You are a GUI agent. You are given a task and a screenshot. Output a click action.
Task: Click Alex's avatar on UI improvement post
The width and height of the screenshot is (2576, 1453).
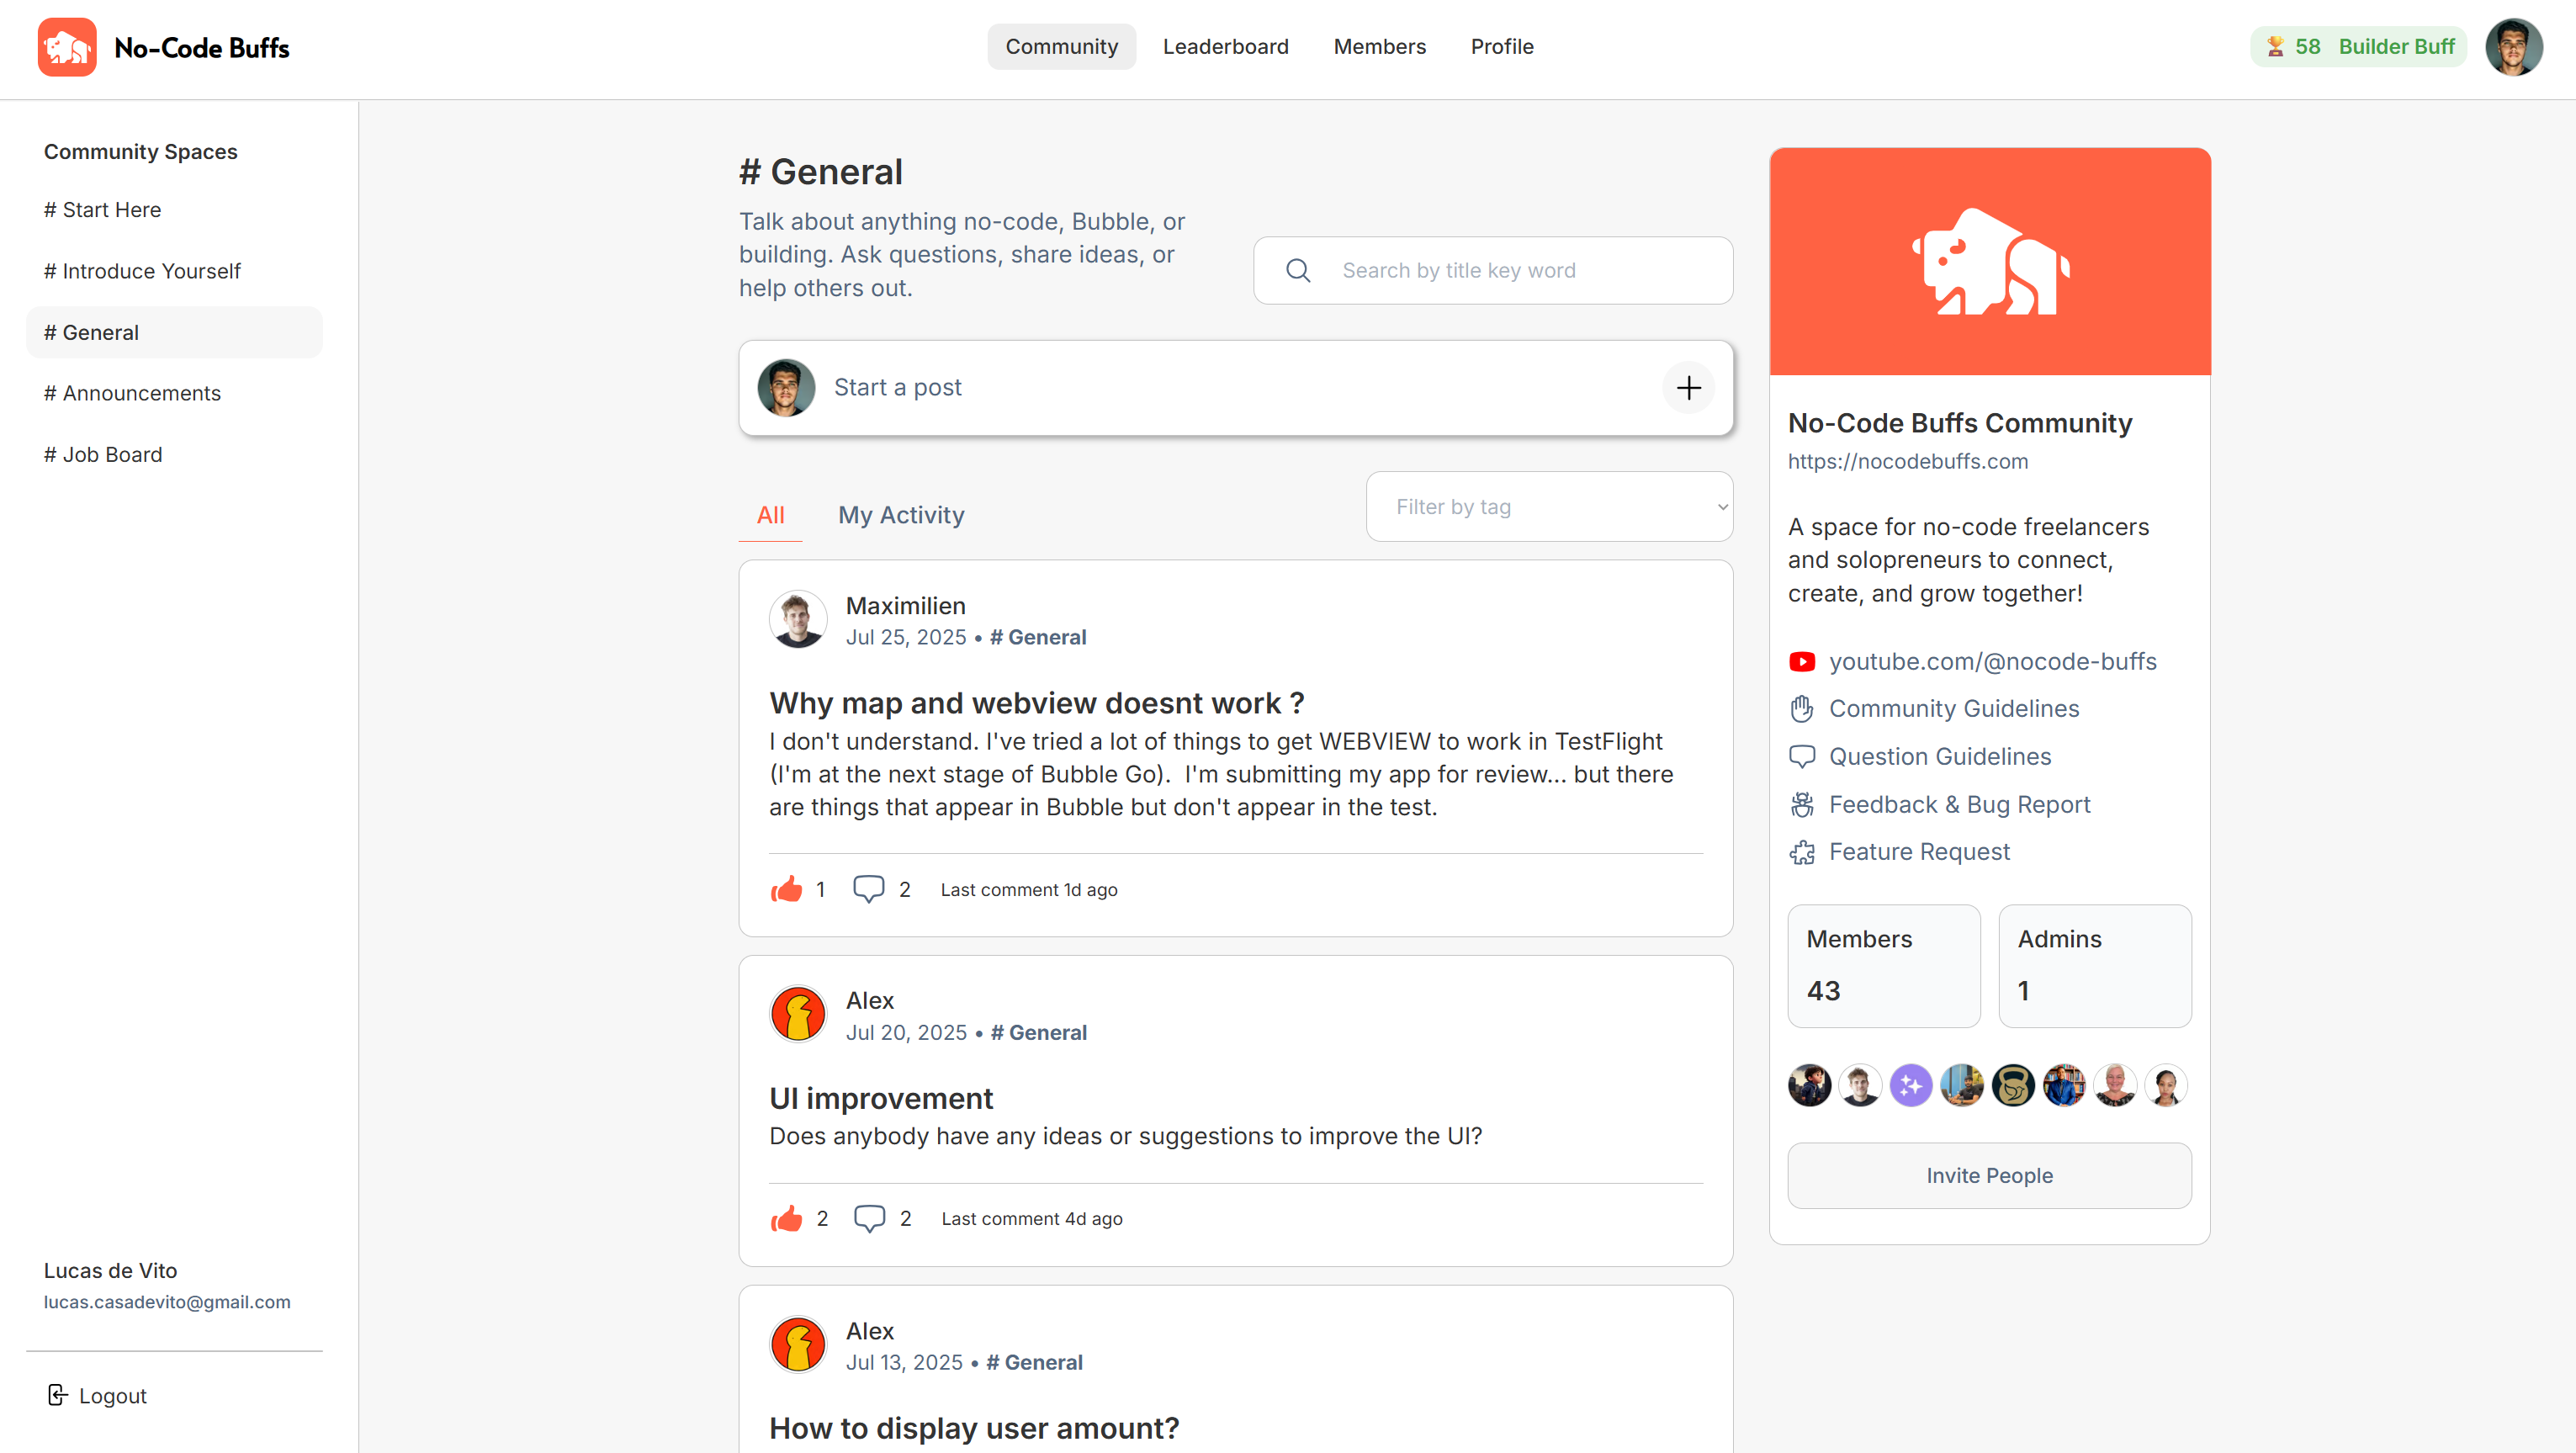click(798, 1014)
